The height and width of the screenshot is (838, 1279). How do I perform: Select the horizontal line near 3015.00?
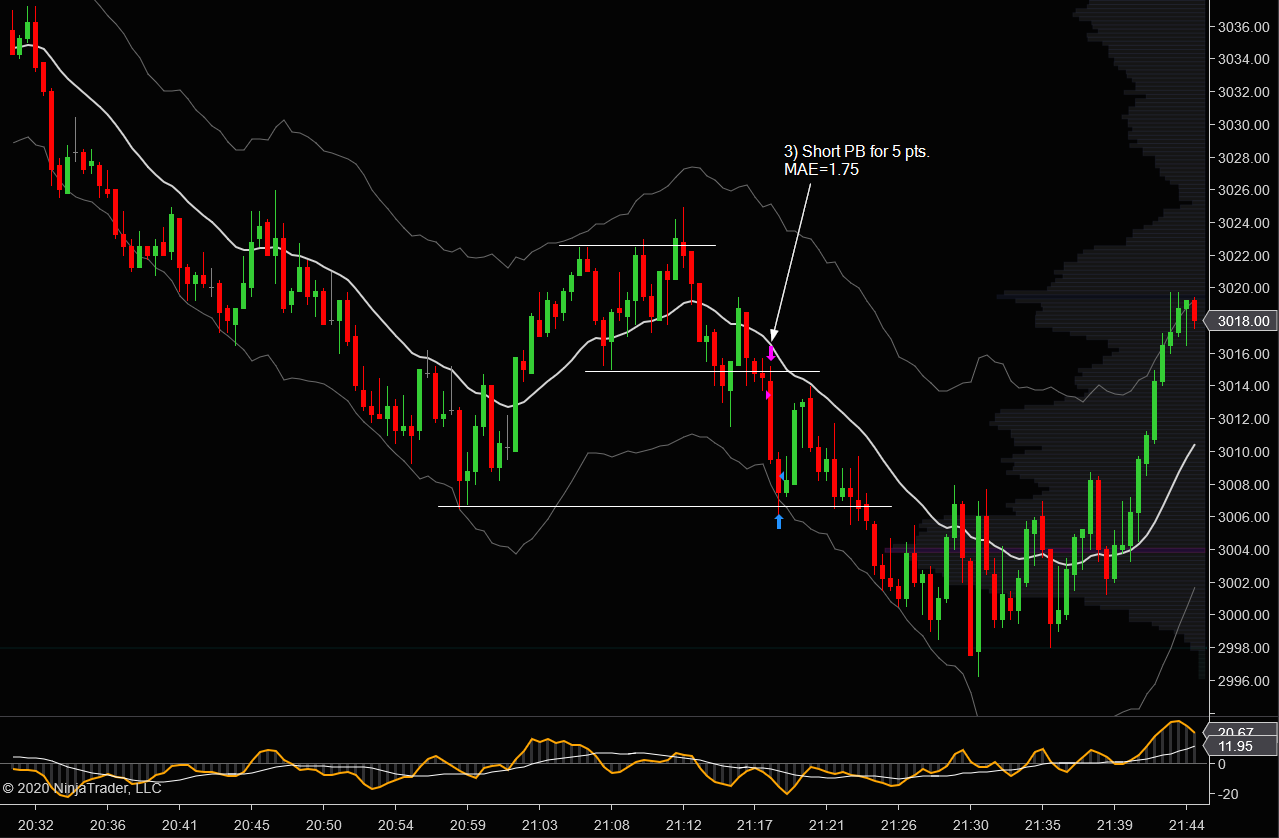coord(702,372)
